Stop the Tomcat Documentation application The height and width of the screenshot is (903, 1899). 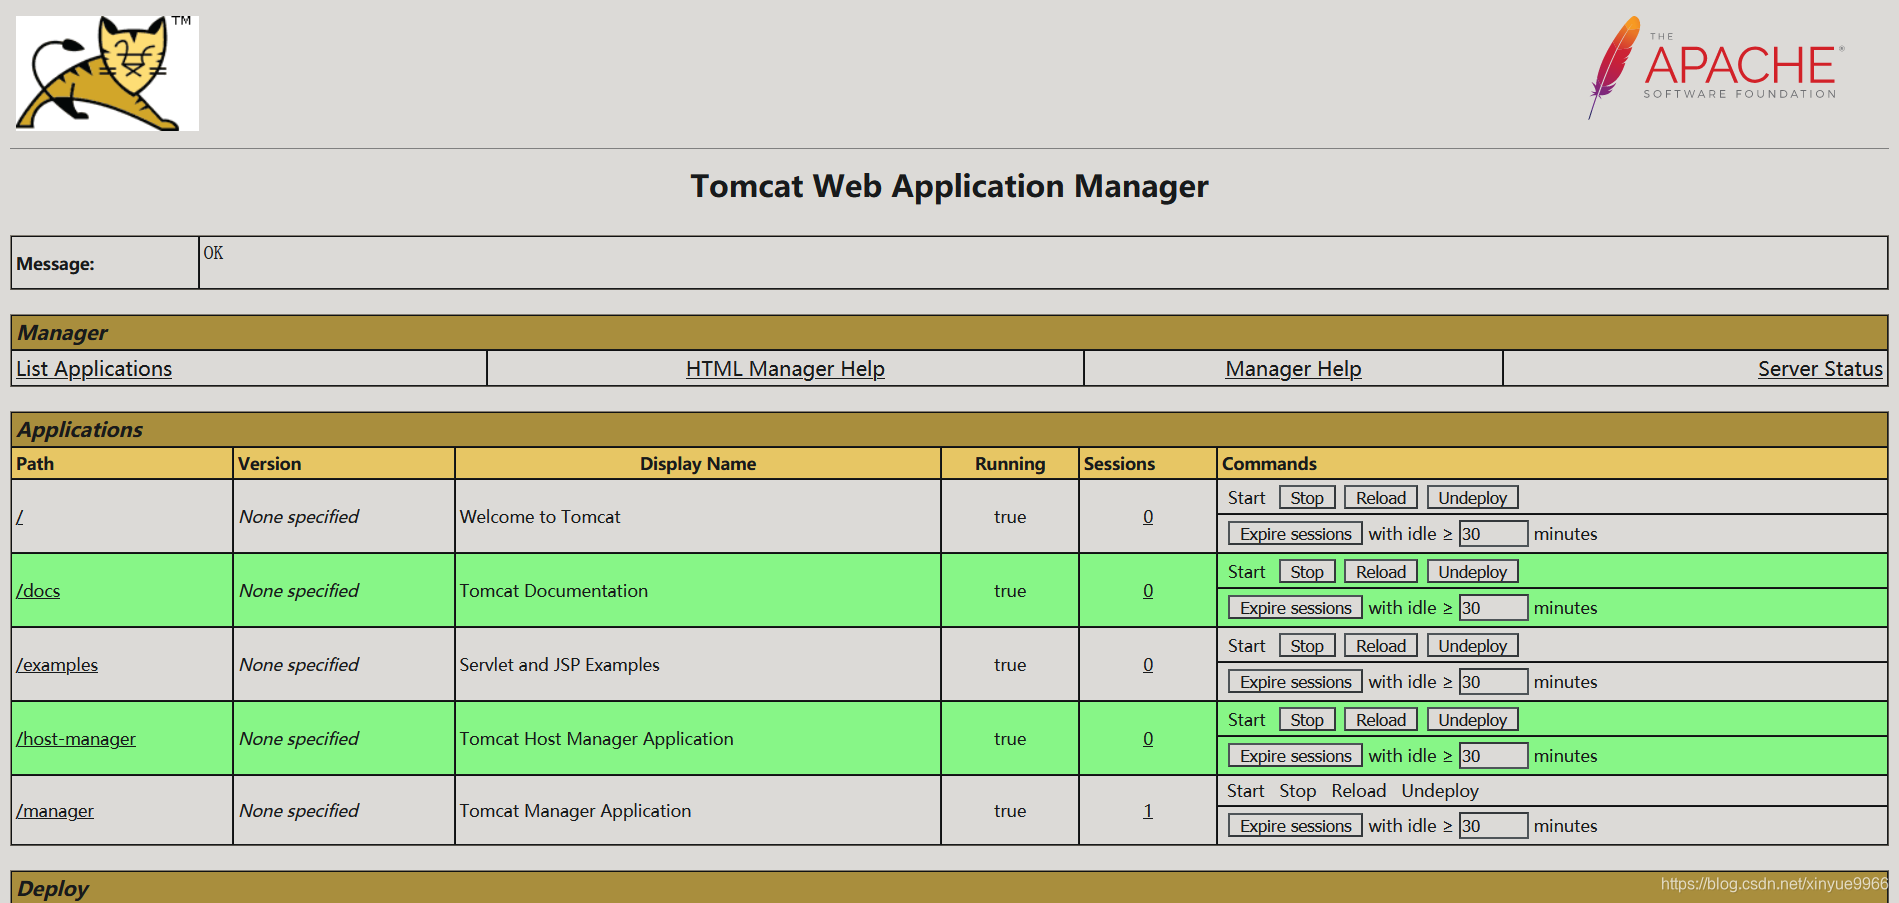[x=1307, y=572]
